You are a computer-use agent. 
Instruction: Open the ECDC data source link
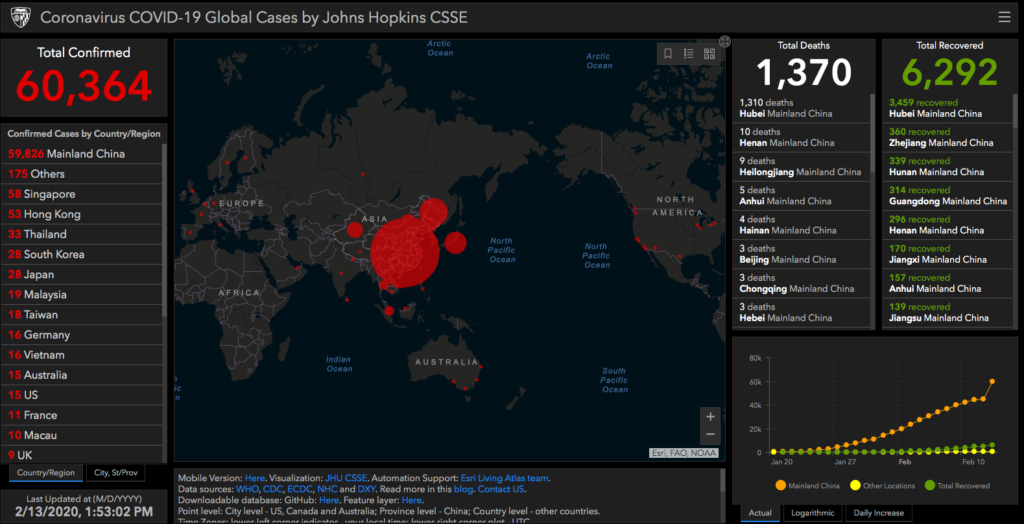pos(299,489)
